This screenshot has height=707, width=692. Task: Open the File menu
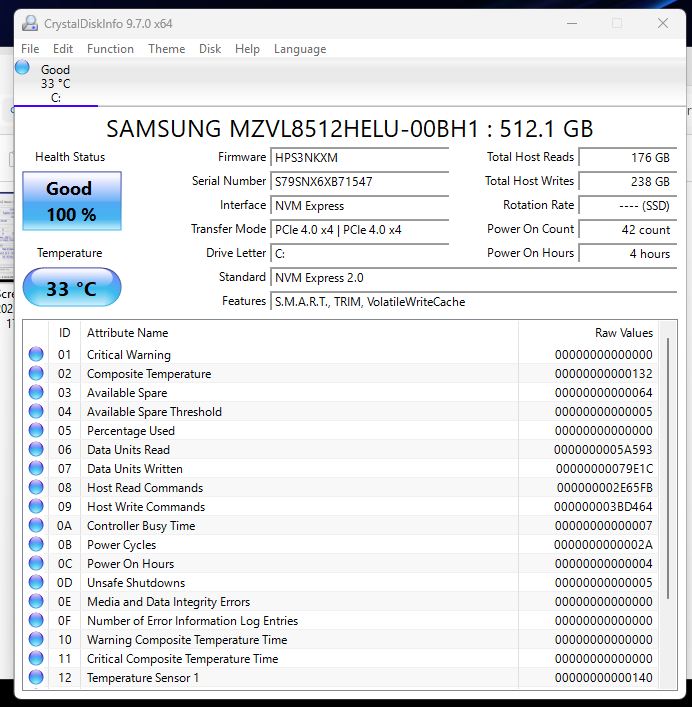(x=30, y=49)
